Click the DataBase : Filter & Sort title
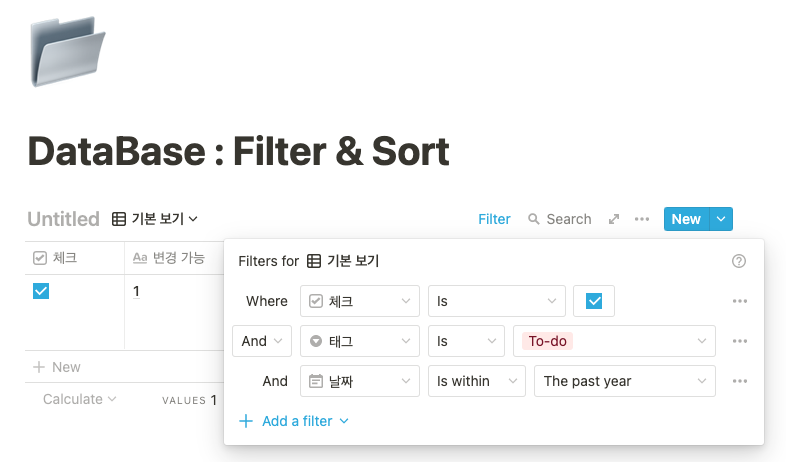Viewport: 786px width, 462px height. [x=239, y=151]
